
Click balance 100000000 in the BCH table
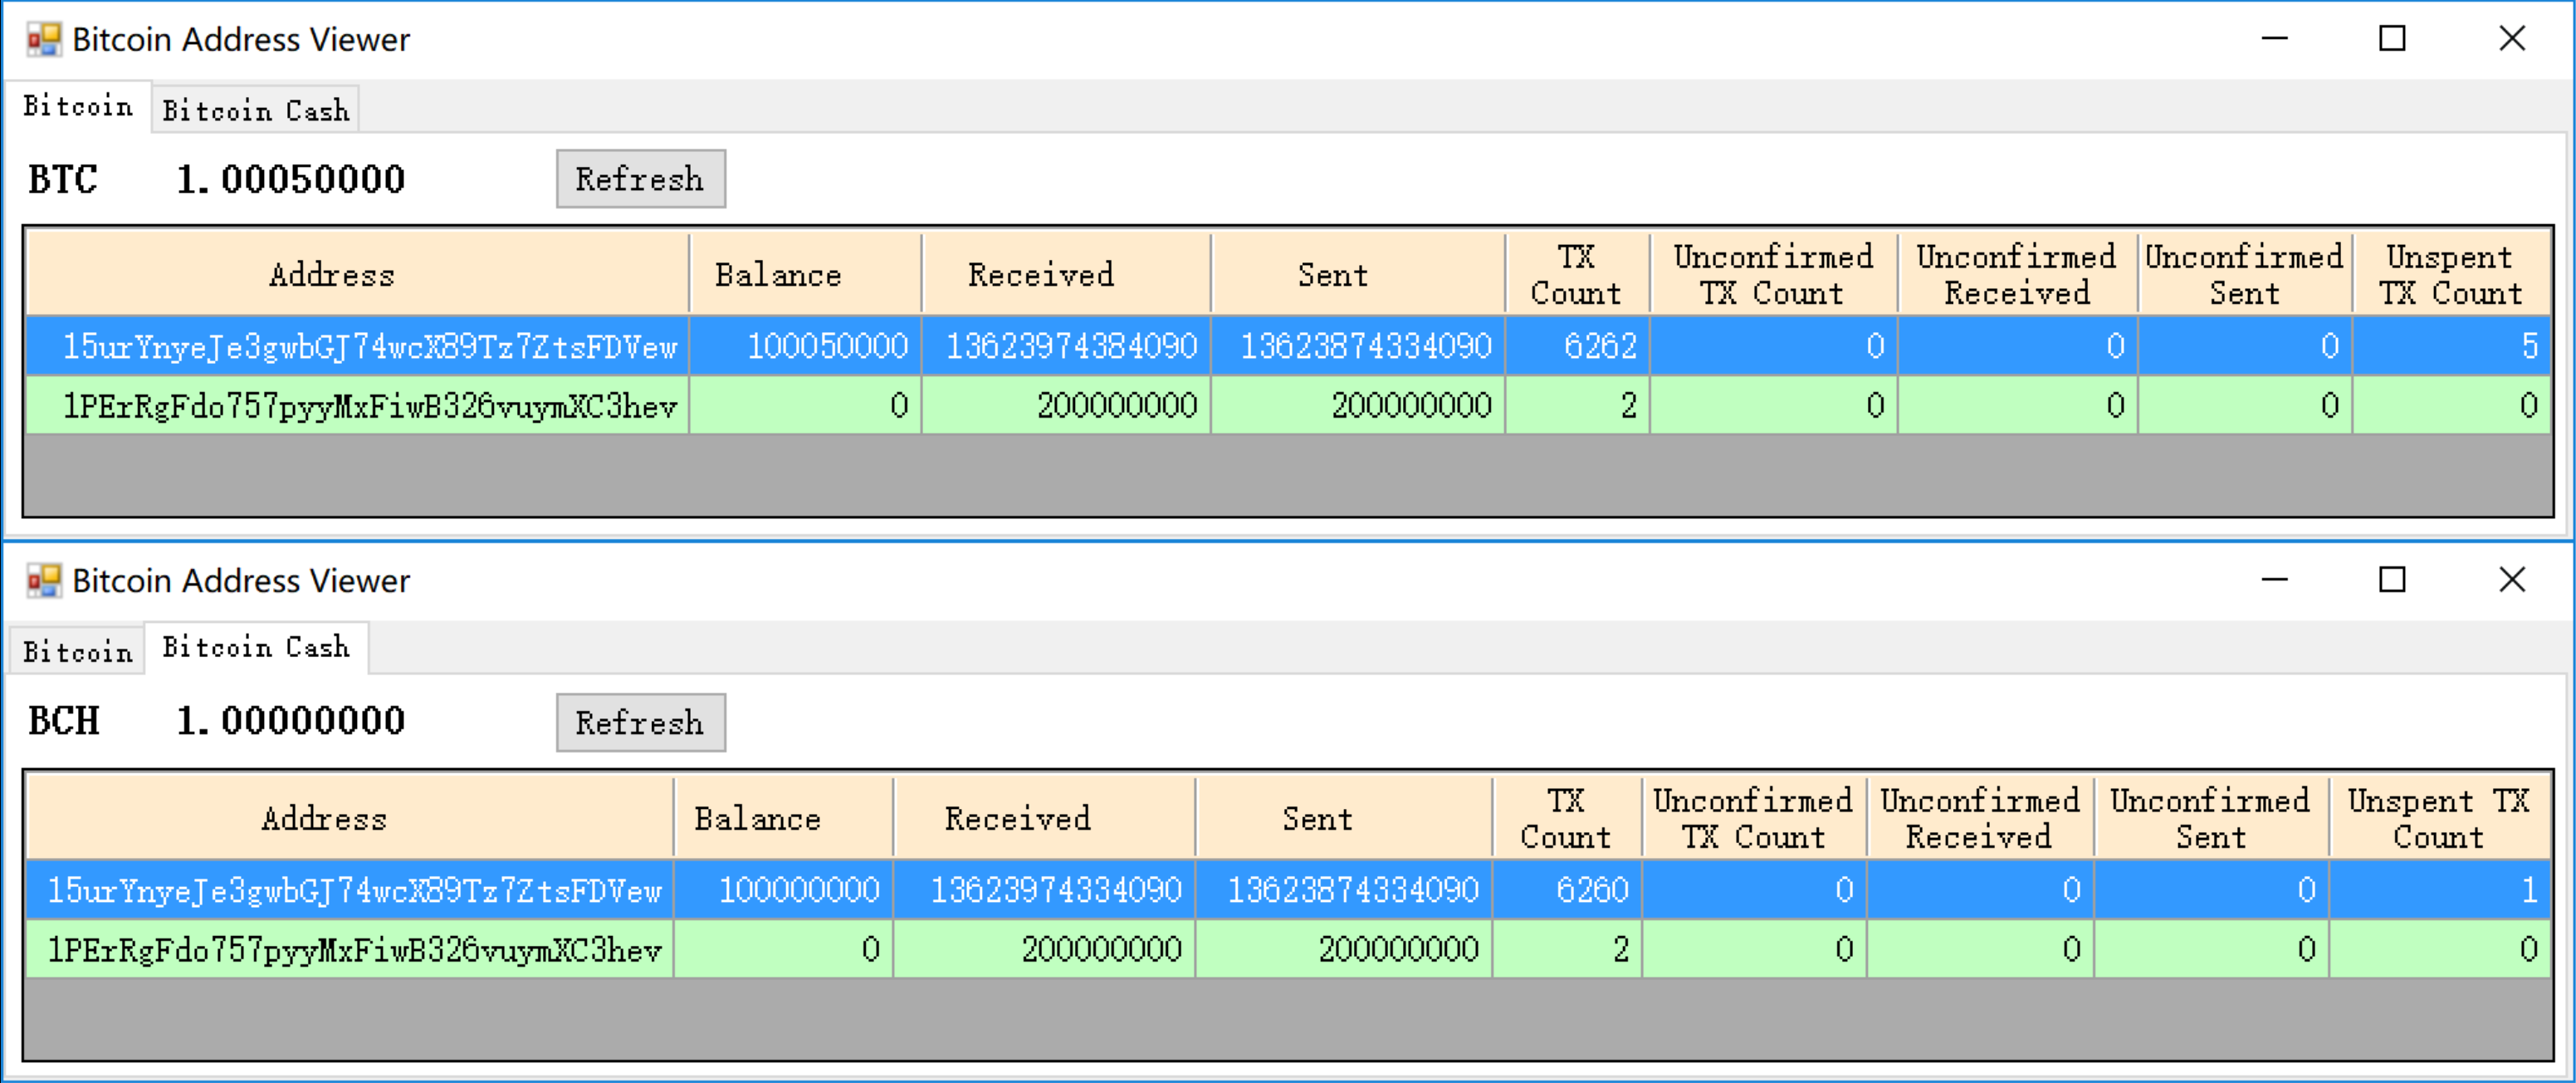click(784, 890)
